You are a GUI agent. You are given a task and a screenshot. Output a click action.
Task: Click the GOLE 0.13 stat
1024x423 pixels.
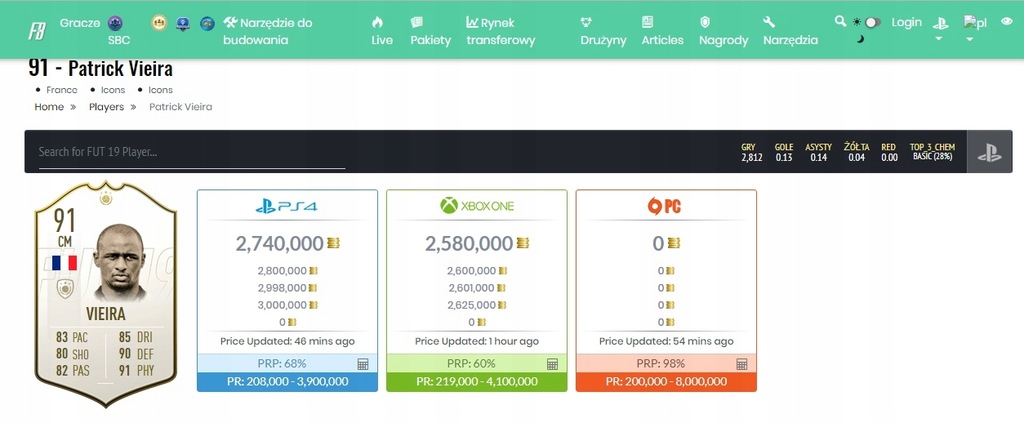pos(784,152)
